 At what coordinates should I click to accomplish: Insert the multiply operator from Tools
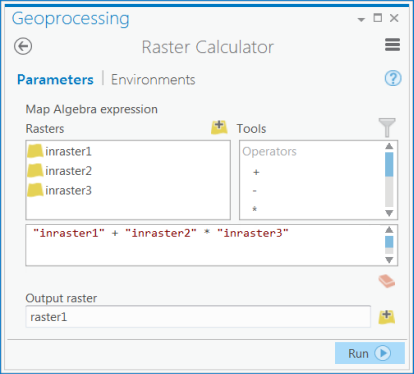coord(255,209)
